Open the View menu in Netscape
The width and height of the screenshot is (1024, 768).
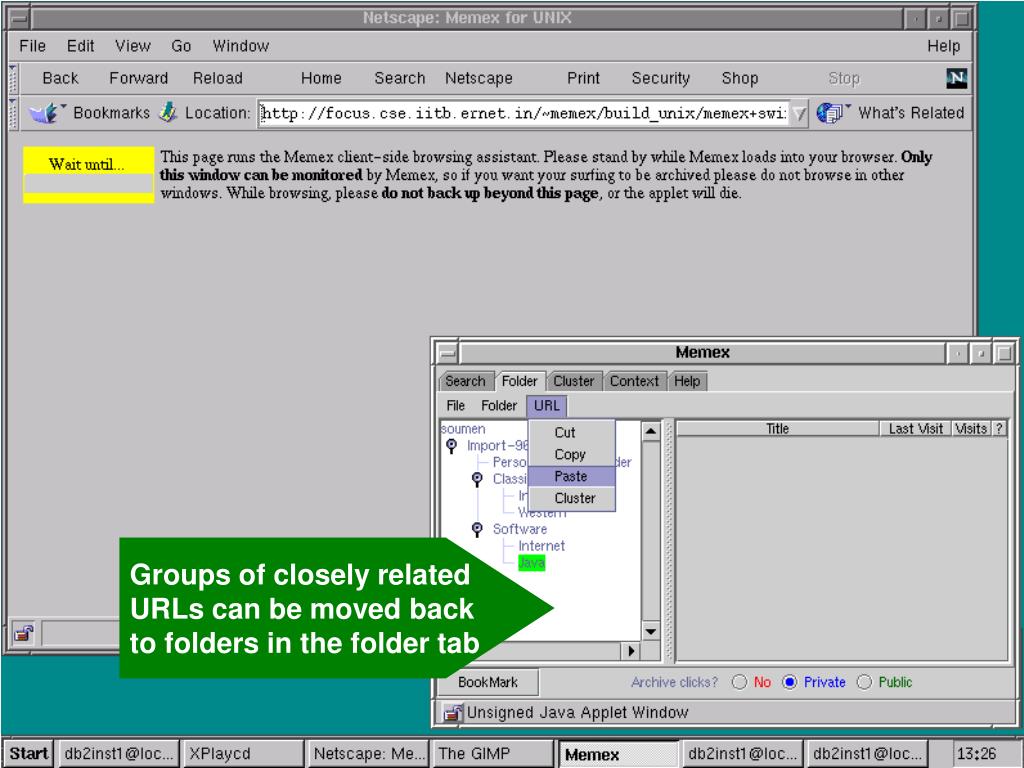point(133,46)
